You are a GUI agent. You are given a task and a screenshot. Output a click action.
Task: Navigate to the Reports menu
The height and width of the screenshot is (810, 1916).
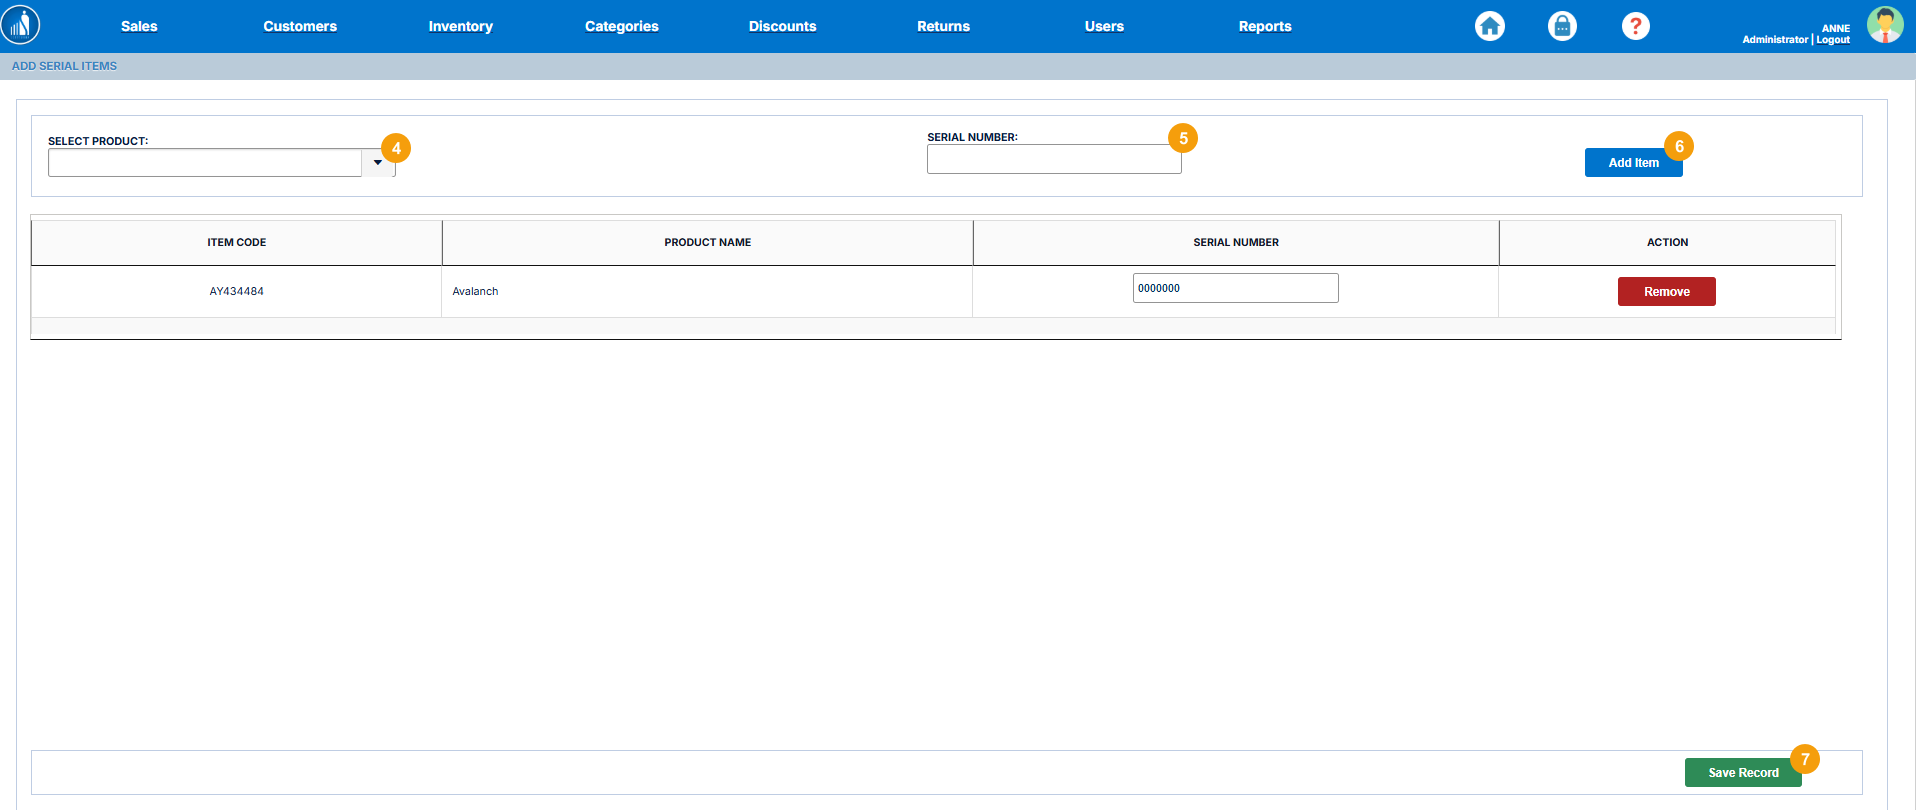1264,26
